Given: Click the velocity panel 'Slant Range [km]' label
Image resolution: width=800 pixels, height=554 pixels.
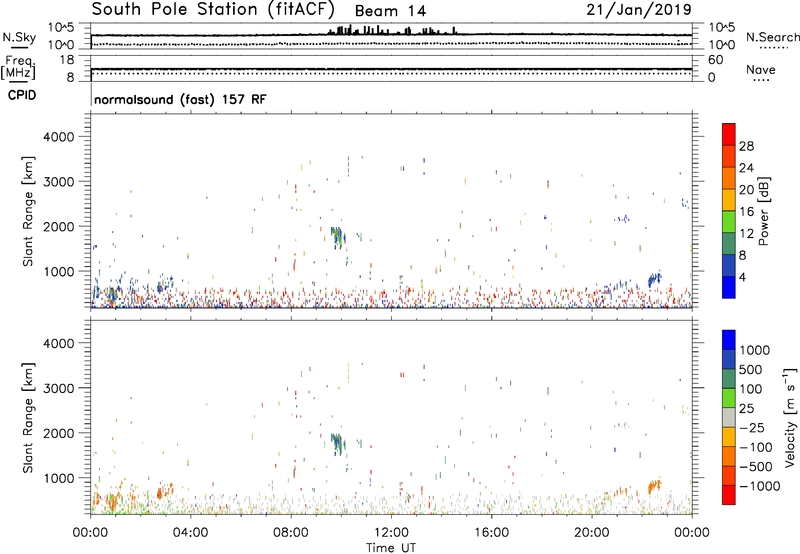Looking at the screenshot, I should 28,417.
